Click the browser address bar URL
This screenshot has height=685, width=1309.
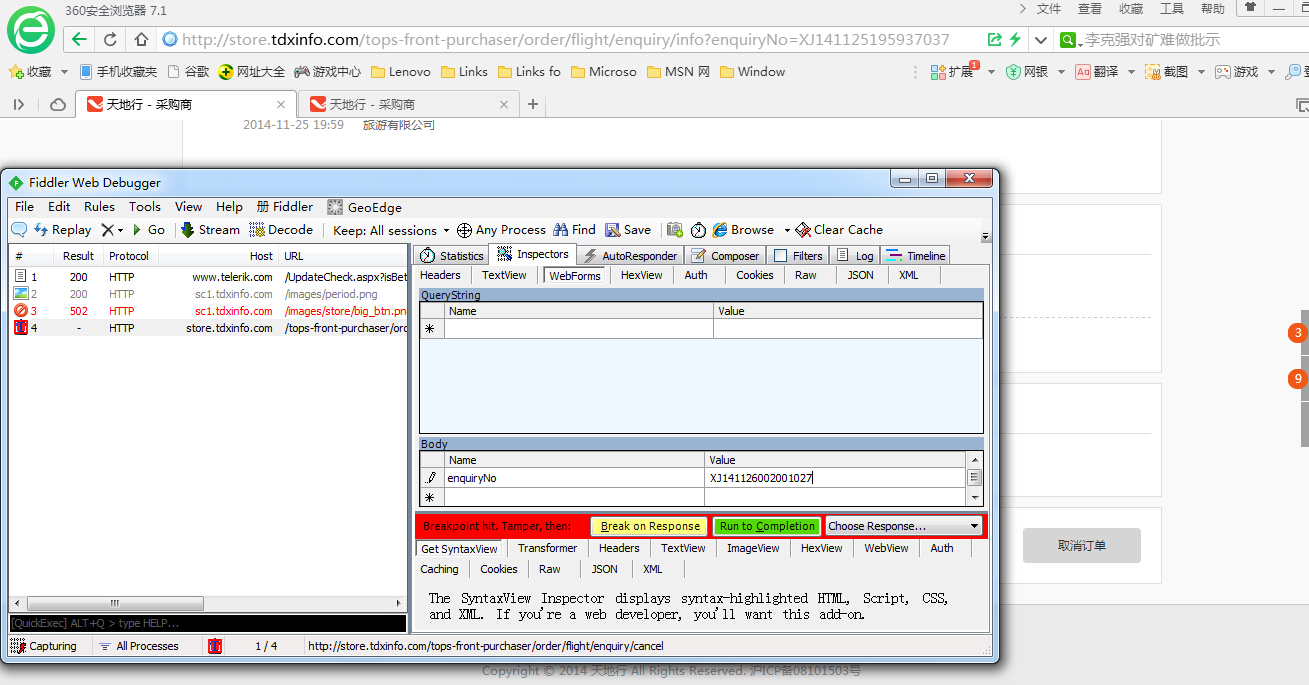[x=566, y=40]
